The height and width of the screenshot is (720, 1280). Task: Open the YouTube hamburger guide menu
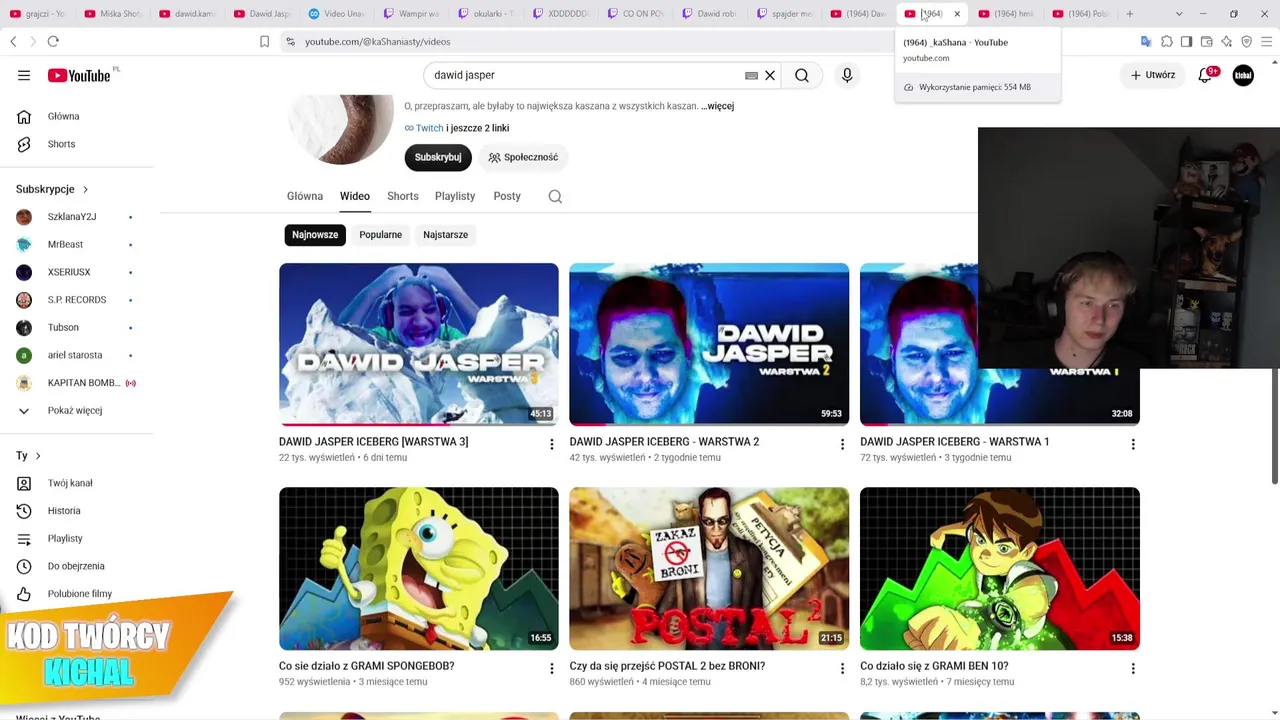click(24, 75)
